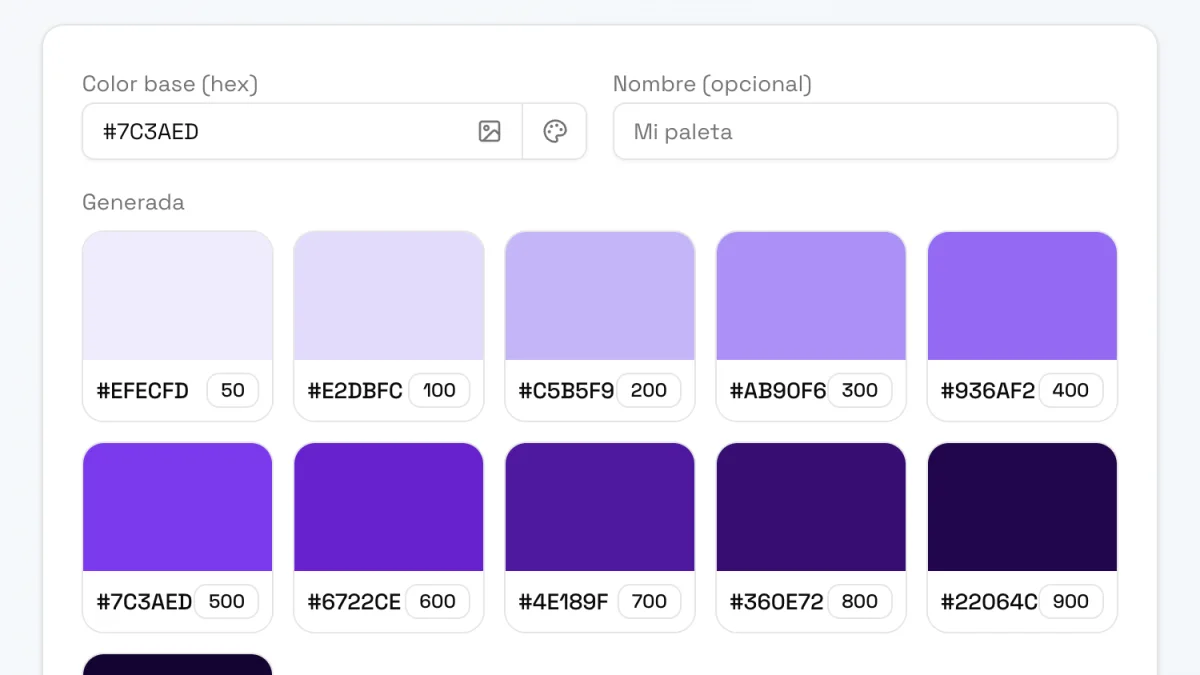
Task: Click the 500 shade badge
Action: (x=227, y=601)
